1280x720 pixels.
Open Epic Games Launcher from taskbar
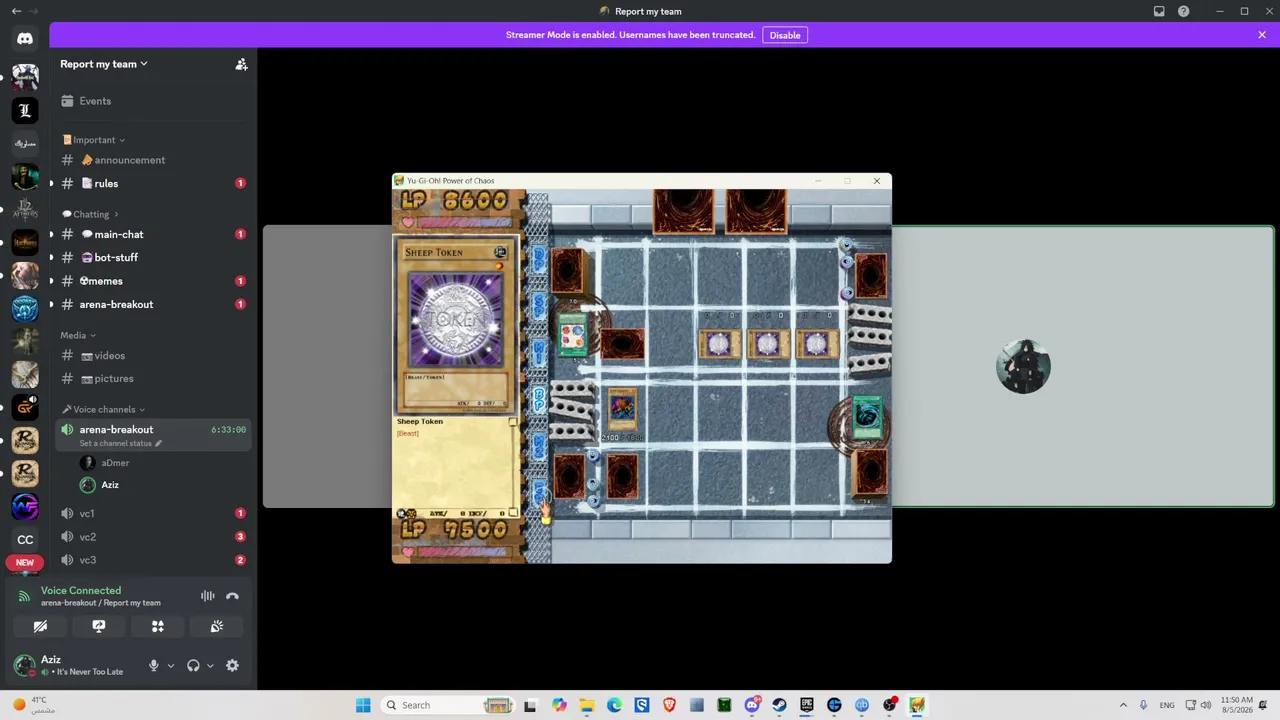807,705
